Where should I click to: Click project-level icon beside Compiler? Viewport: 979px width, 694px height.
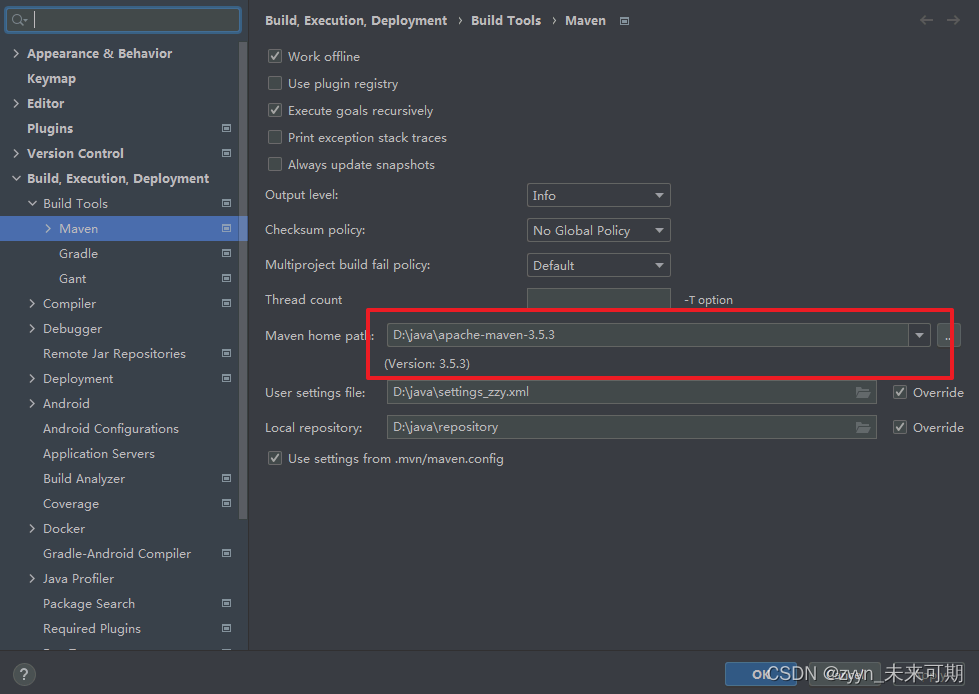click(227, 303)
